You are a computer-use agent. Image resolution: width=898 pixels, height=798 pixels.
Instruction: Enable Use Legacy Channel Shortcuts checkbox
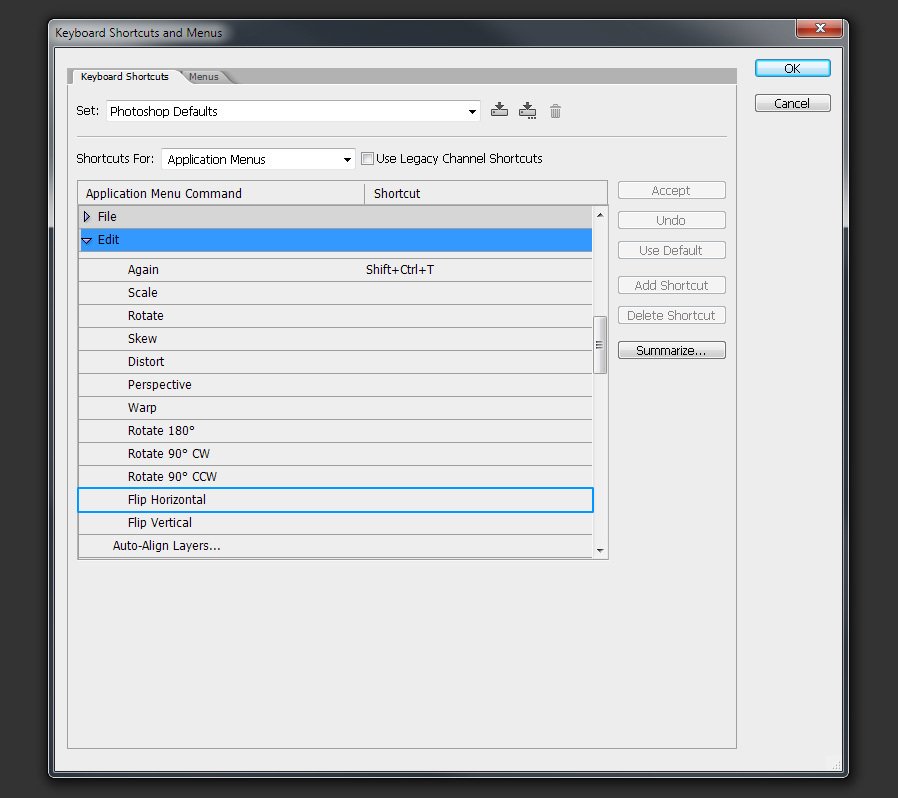pyautogui.click(x=368, y=159)
